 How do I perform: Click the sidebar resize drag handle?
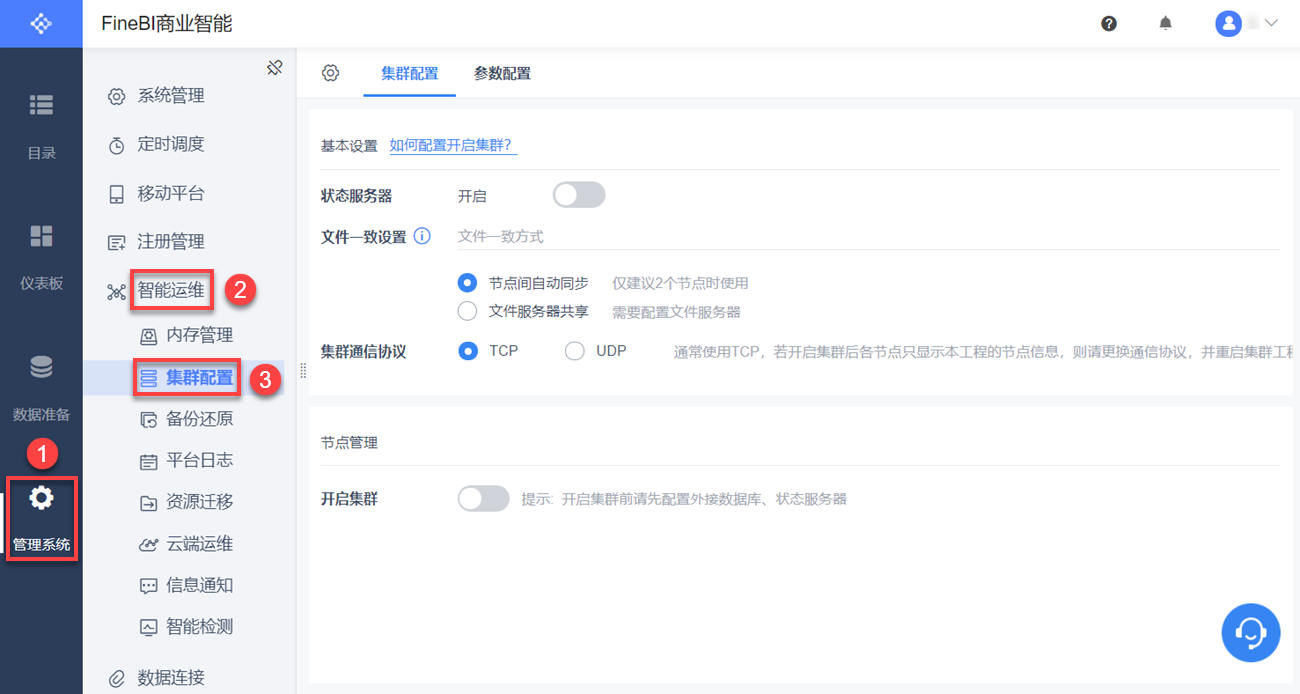303,371
